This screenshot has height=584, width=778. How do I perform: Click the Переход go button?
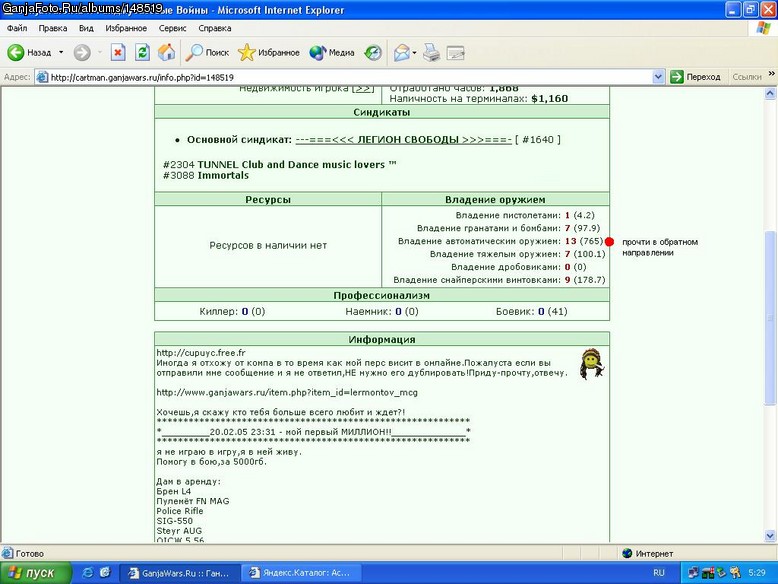695,77
